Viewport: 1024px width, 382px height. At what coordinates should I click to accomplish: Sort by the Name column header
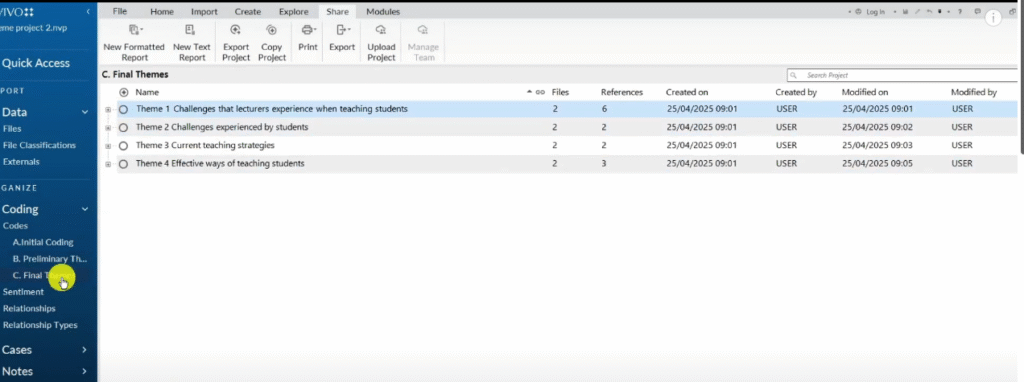pos(147,93)
